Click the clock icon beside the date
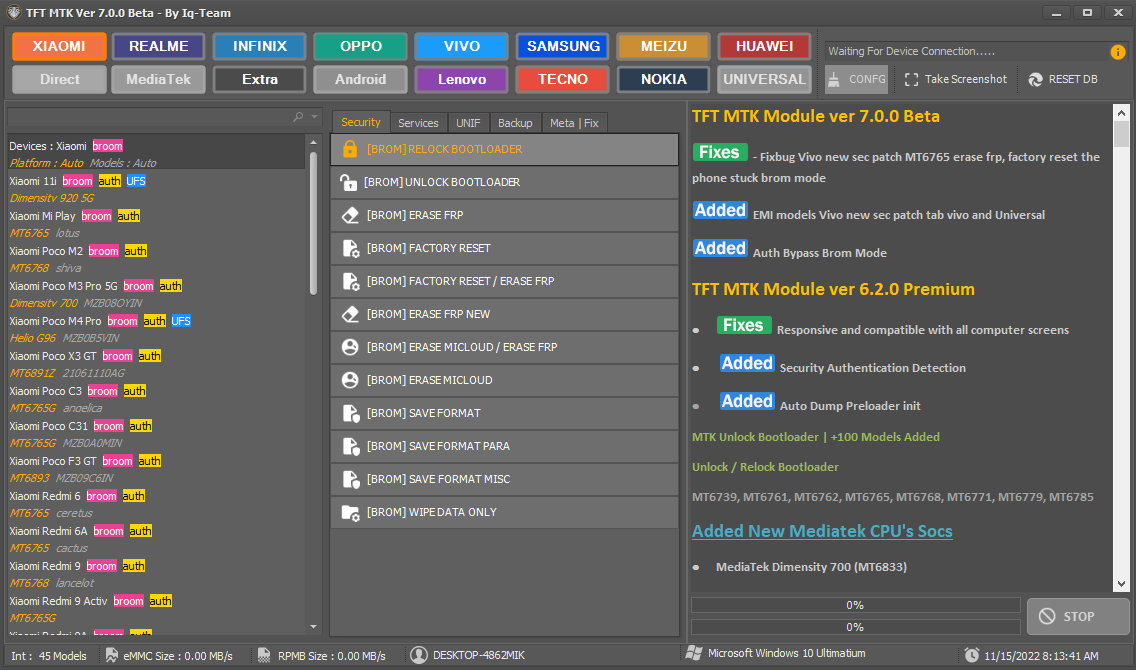Viewport: 1136px width, 670px height. click(972, 656)
